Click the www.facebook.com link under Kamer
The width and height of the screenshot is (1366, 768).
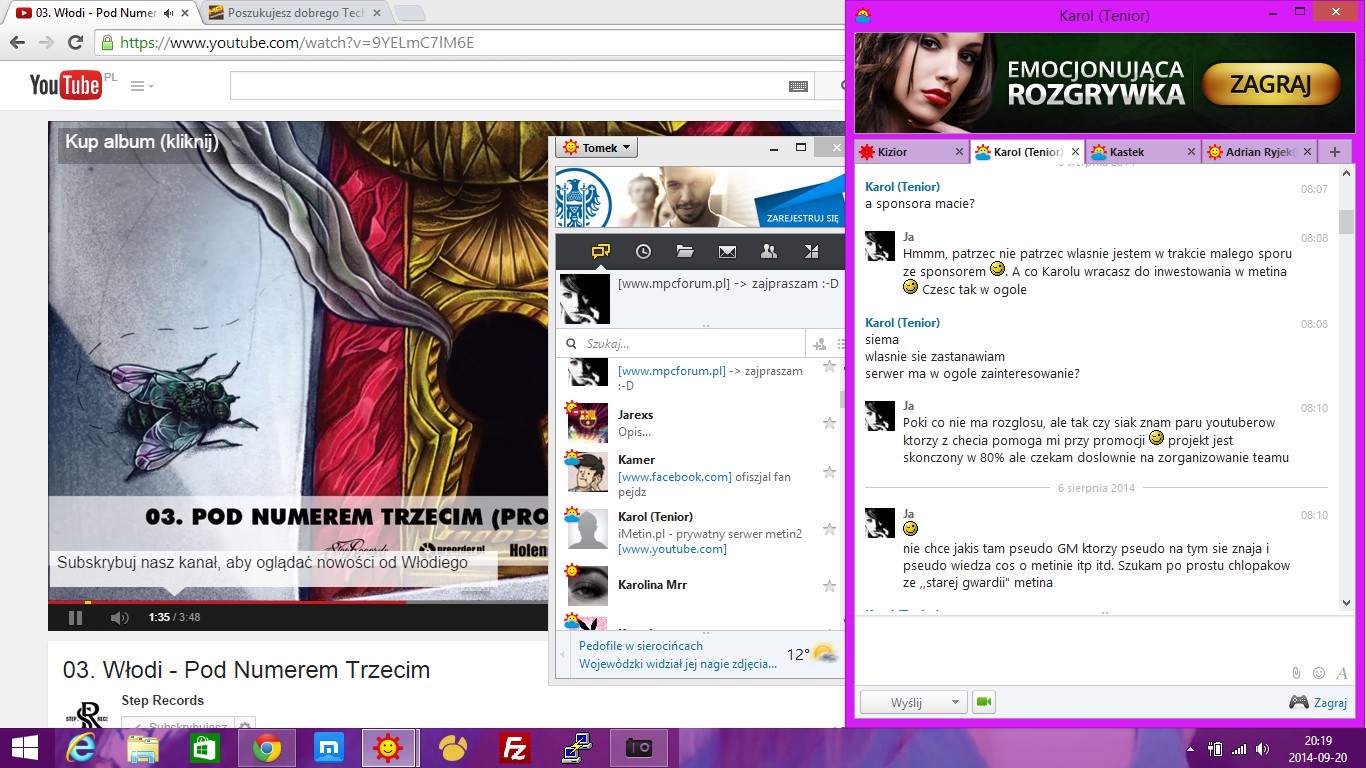[675, 477]
